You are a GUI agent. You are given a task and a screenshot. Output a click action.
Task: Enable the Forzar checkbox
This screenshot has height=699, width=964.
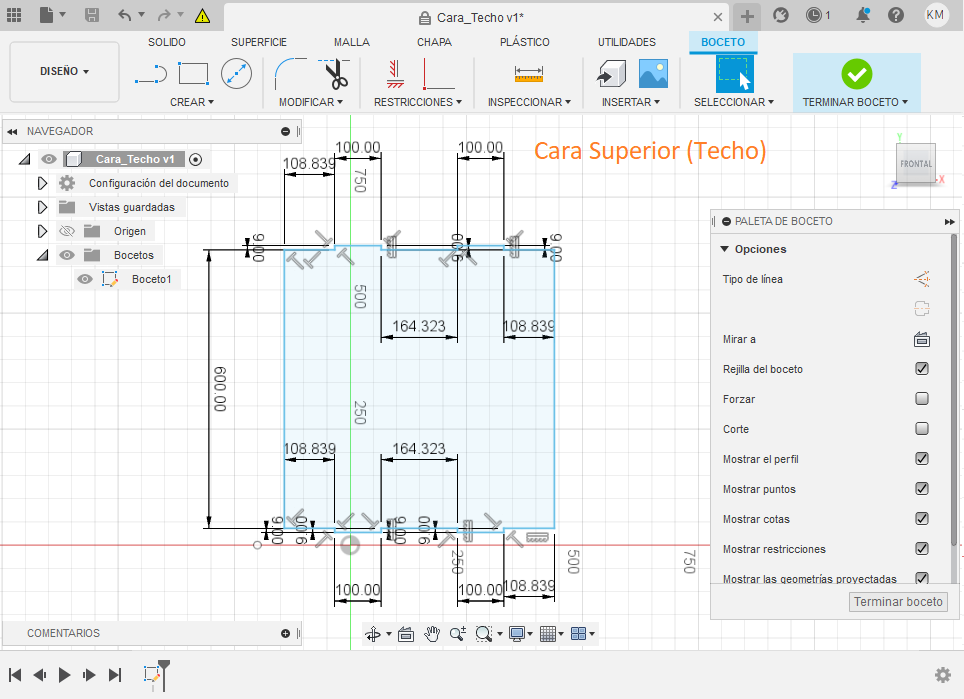922,399
